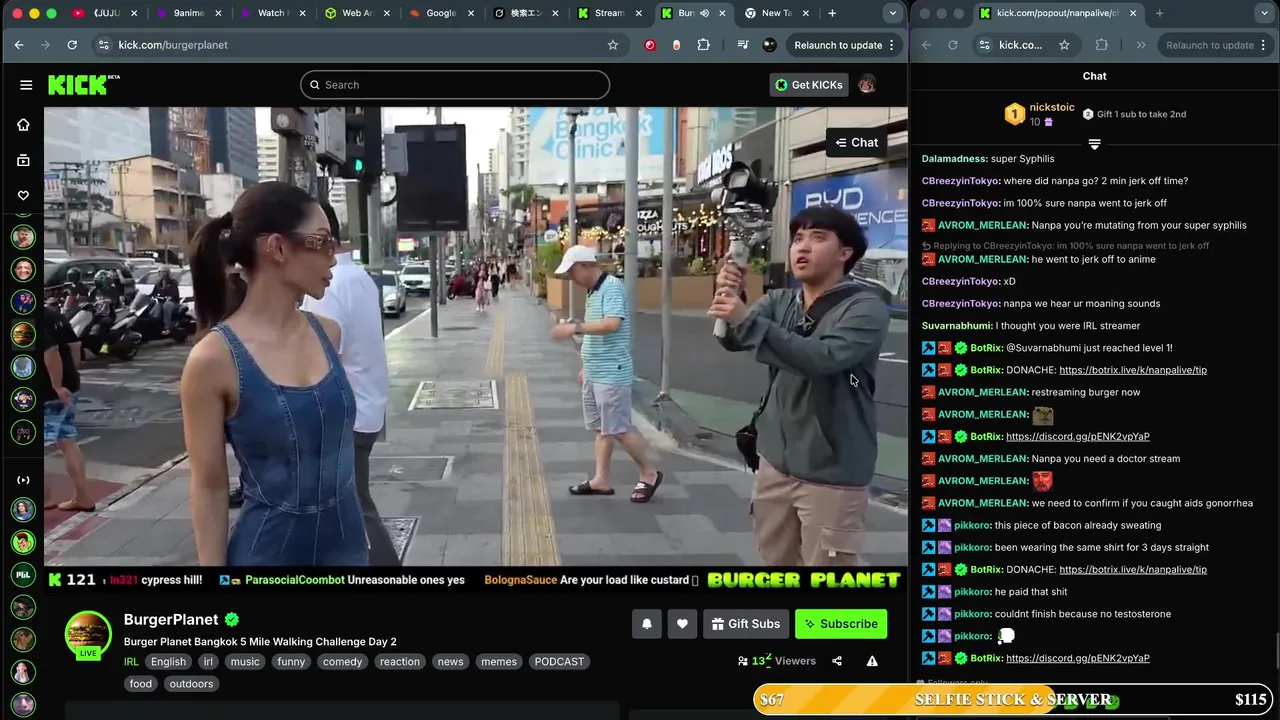Report stream using warning triangle icon
The width and height of the screenshot is (1280, 720).
[x=872, y=661]
